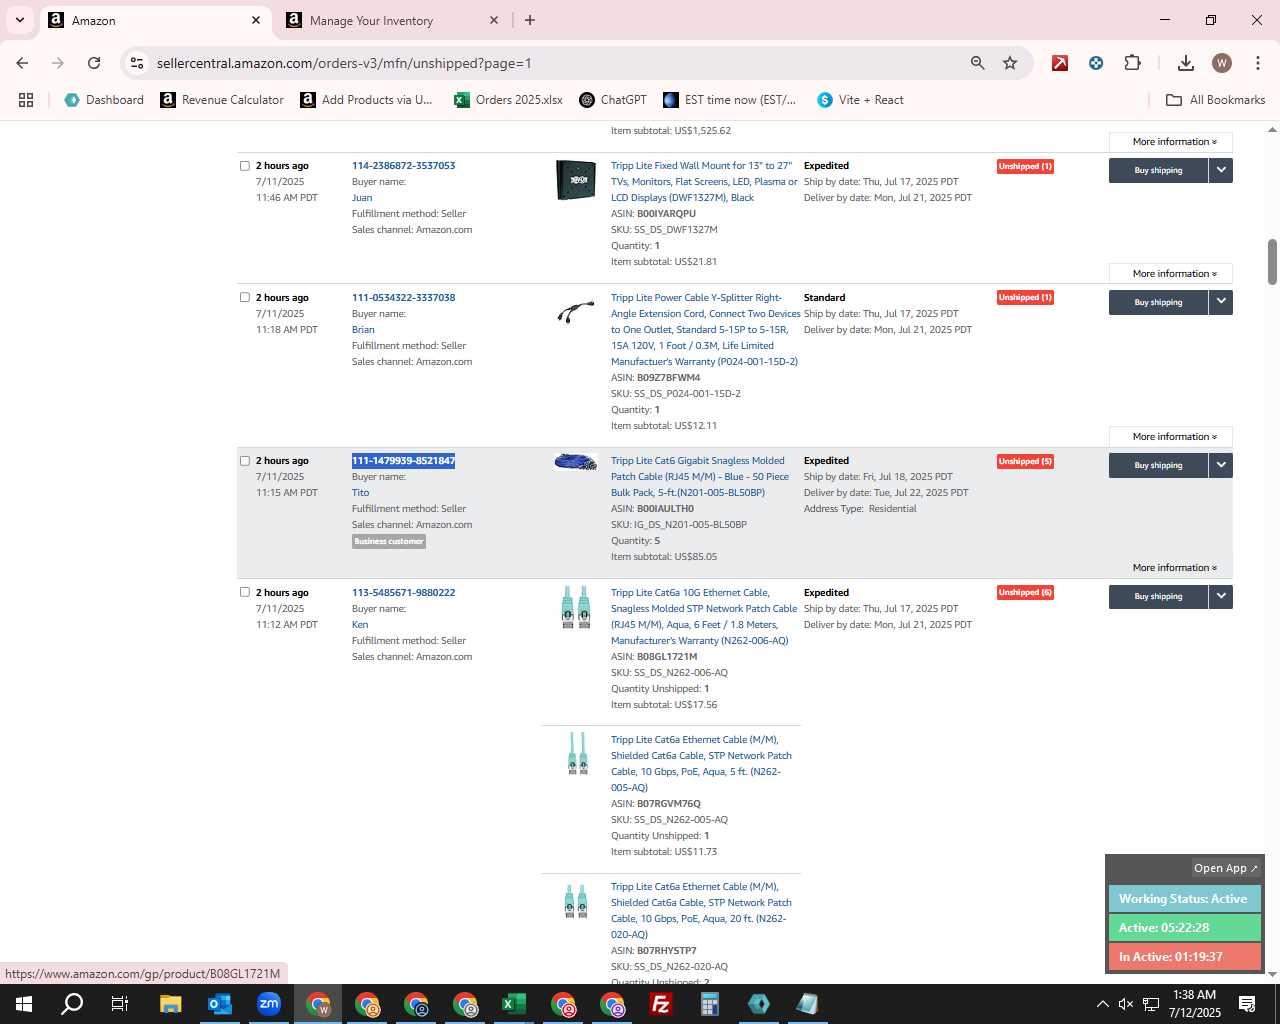Select checkbox for order 113-5485671-9880222
Screen dimensions: 1280x1024
click(x=245, y=593)
